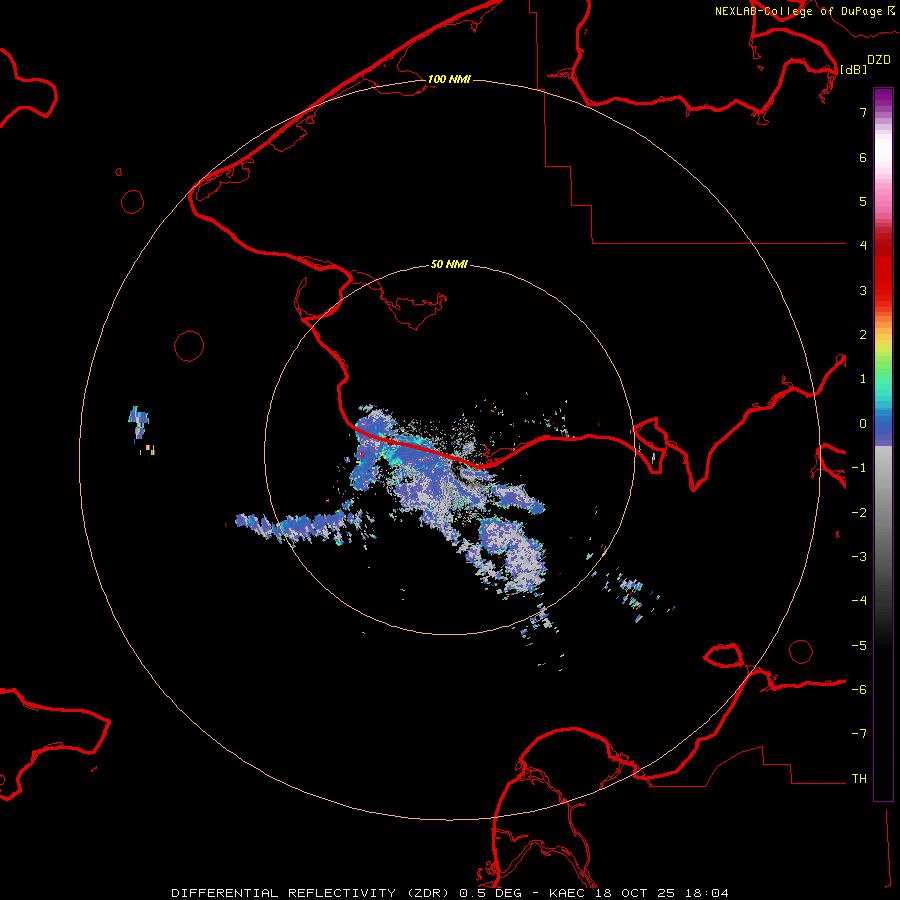Click the scale label reading 2
Screen dimensions: 900x900
(863, 335)
